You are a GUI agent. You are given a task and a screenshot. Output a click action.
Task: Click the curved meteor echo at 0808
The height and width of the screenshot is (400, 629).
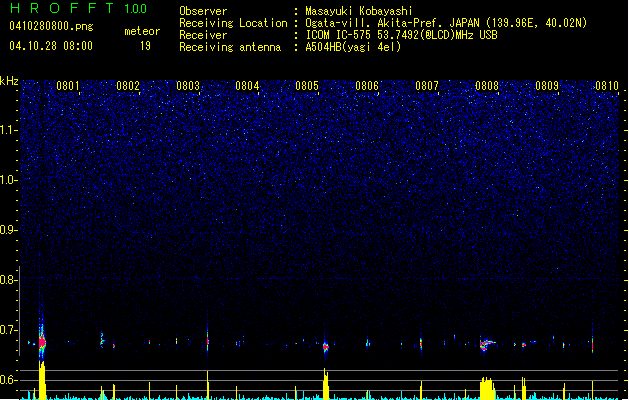pos(487,345)
